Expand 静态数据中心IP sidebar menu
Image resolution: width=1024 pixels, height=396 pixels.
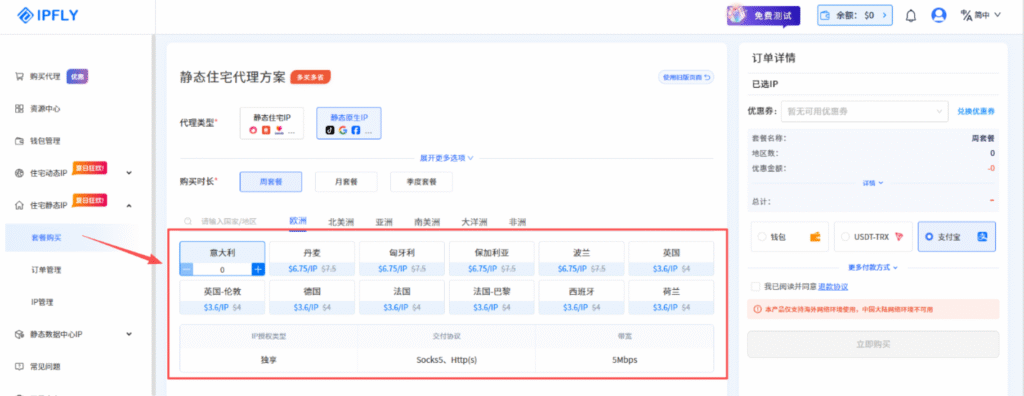pos(129,334)
